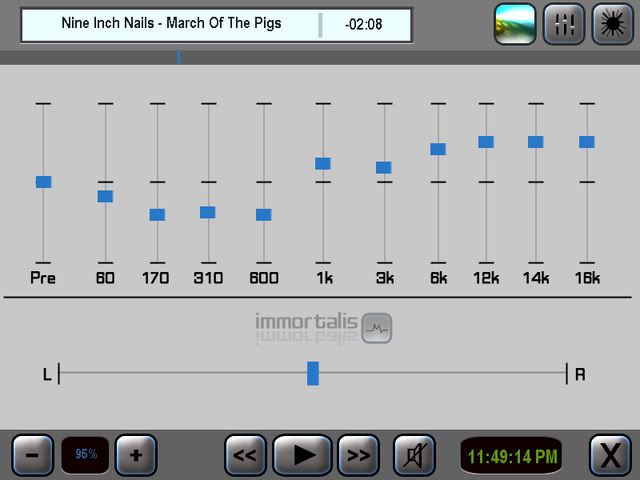This screenshot has width=640, height=480.
Task: Click the starburst brightness icon
Action: pyautogui.click(x=613, y=24)
